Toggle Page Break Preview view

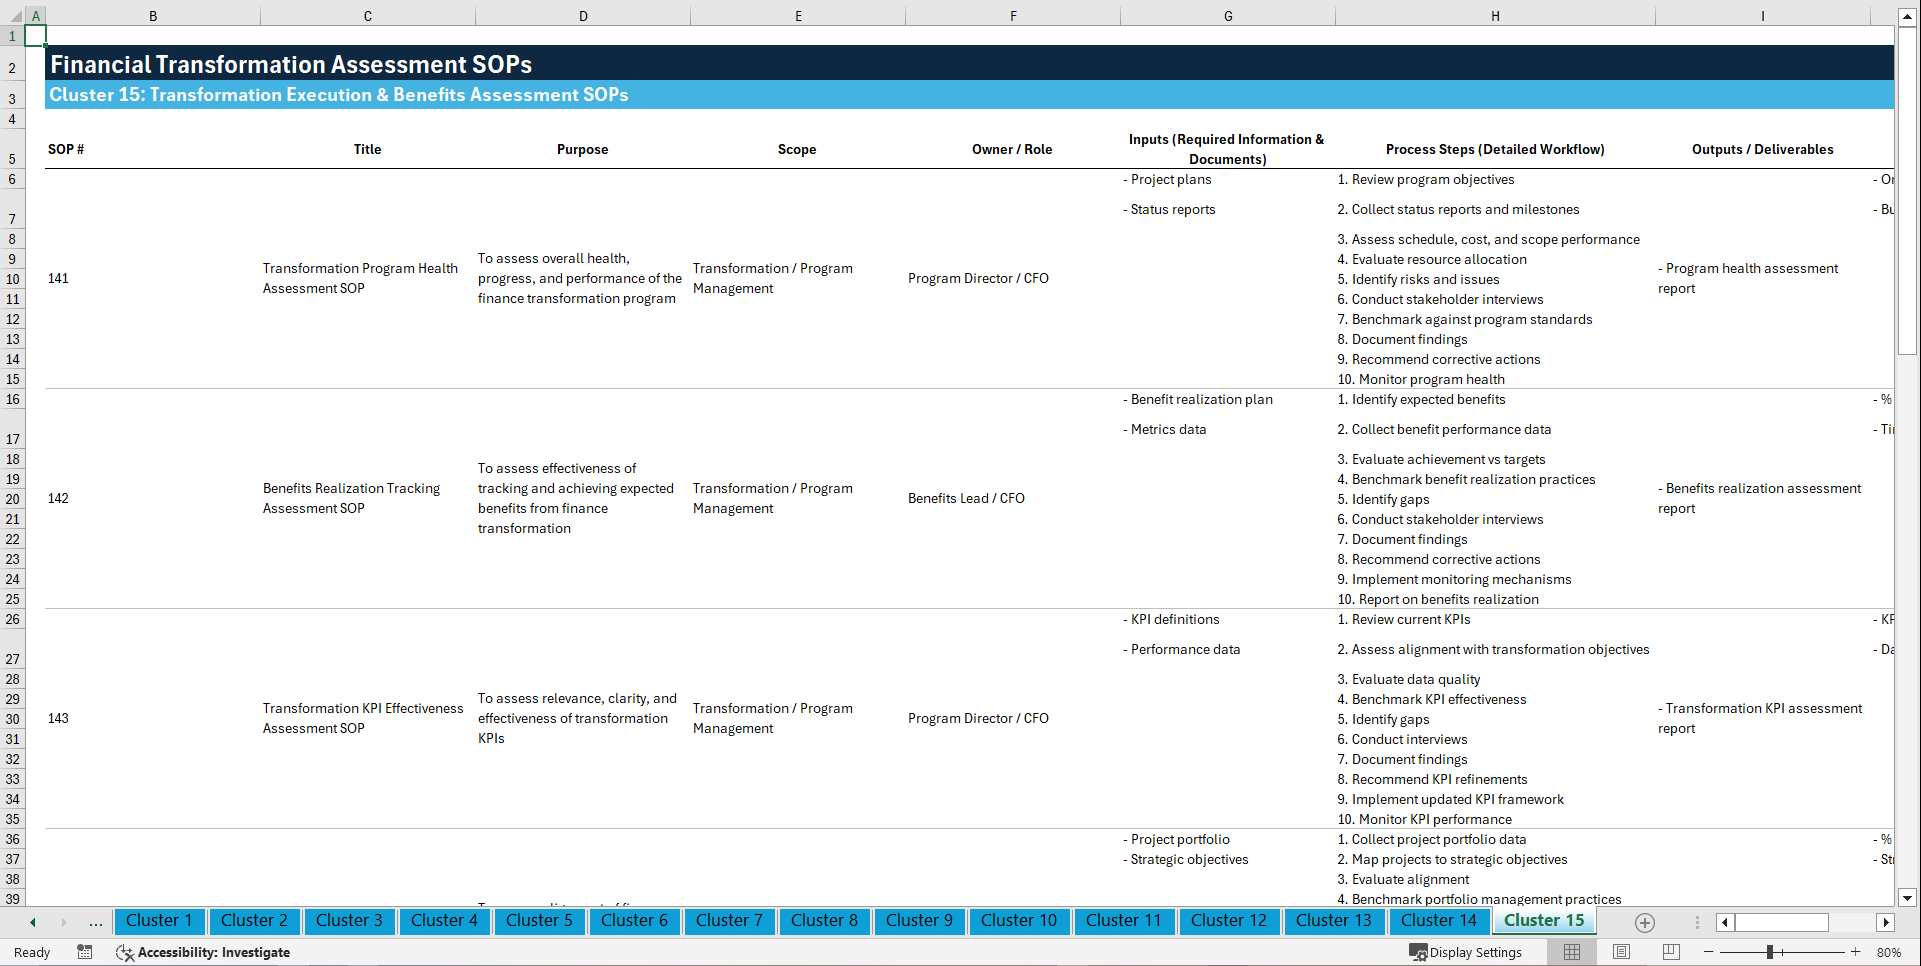pos(1670,952)
